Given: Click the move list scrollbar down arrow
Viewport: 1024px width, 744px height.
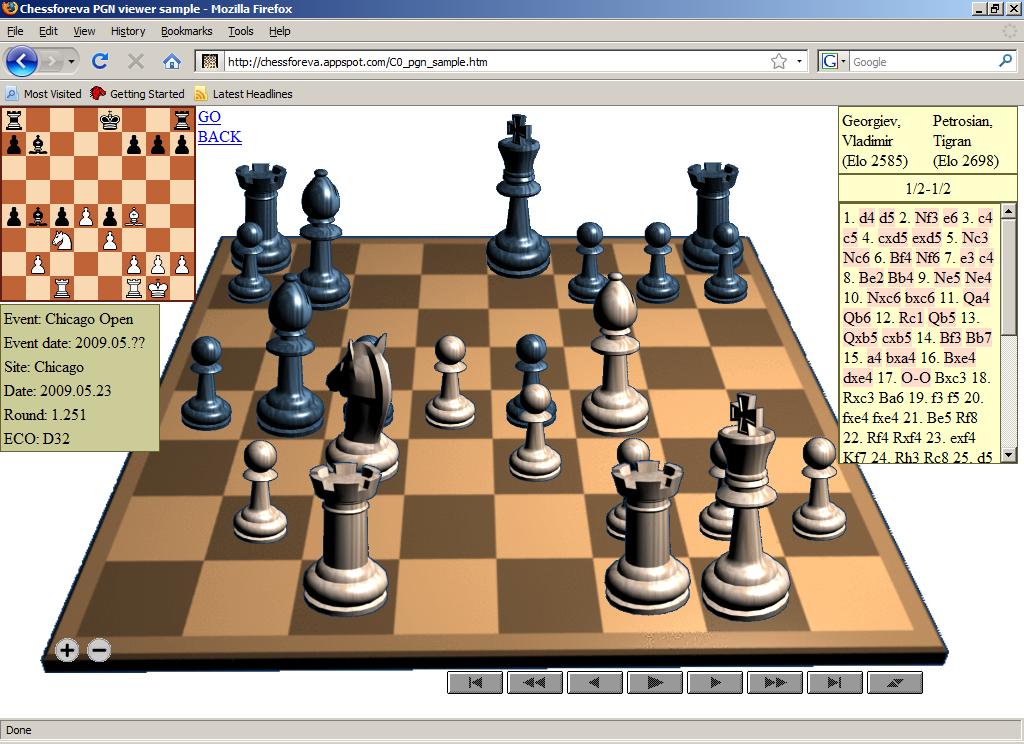Looking at the screenshot, I should pos(1010,456).
